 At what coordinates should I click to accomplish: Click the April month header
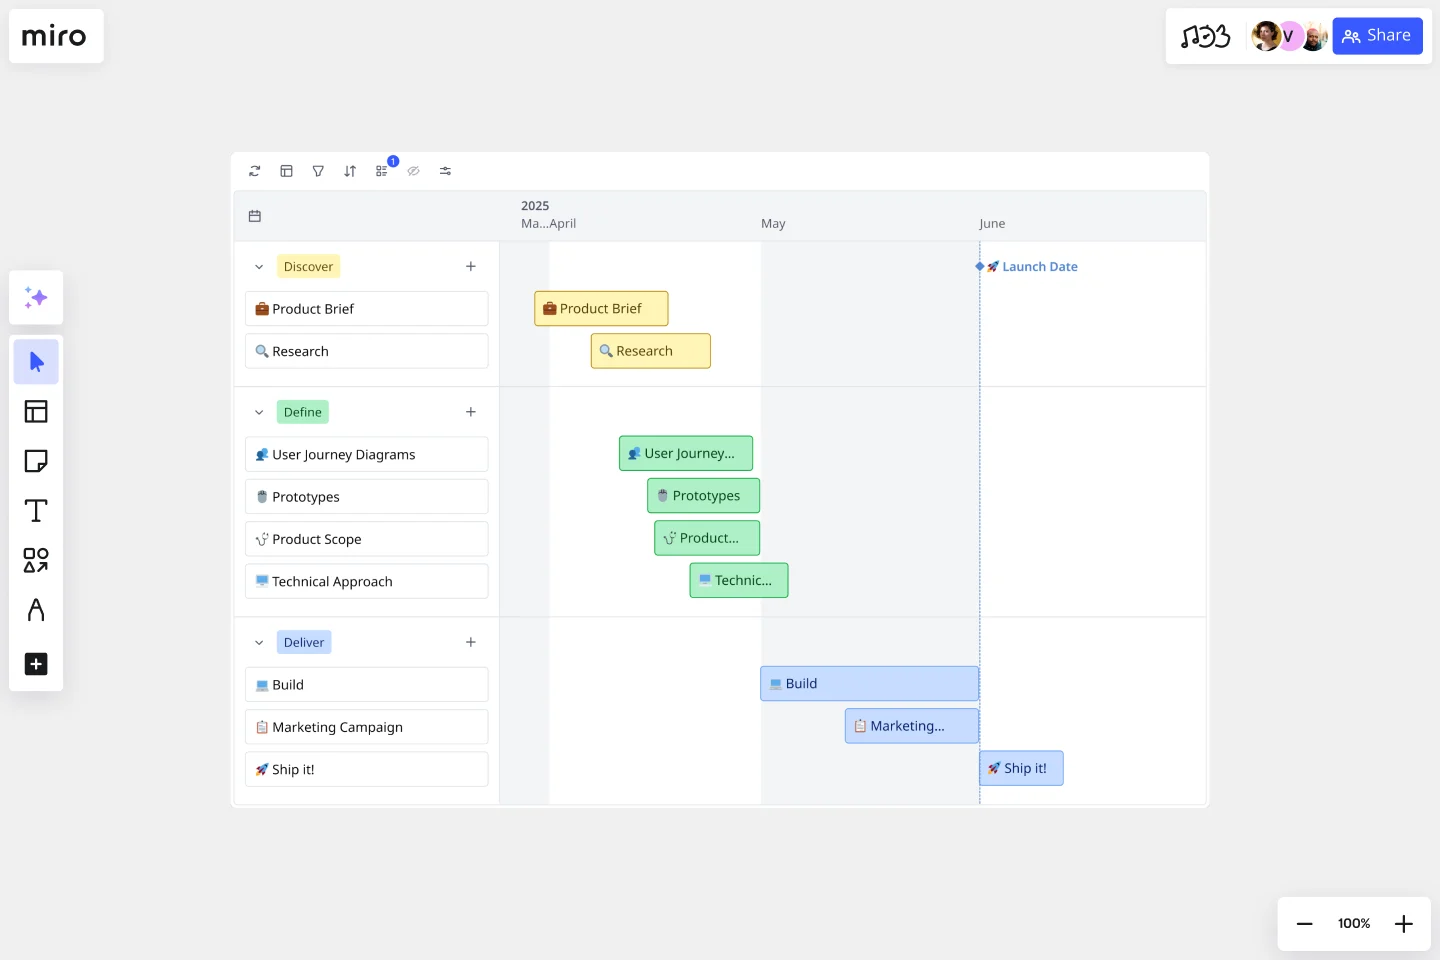tap(563, 224)
